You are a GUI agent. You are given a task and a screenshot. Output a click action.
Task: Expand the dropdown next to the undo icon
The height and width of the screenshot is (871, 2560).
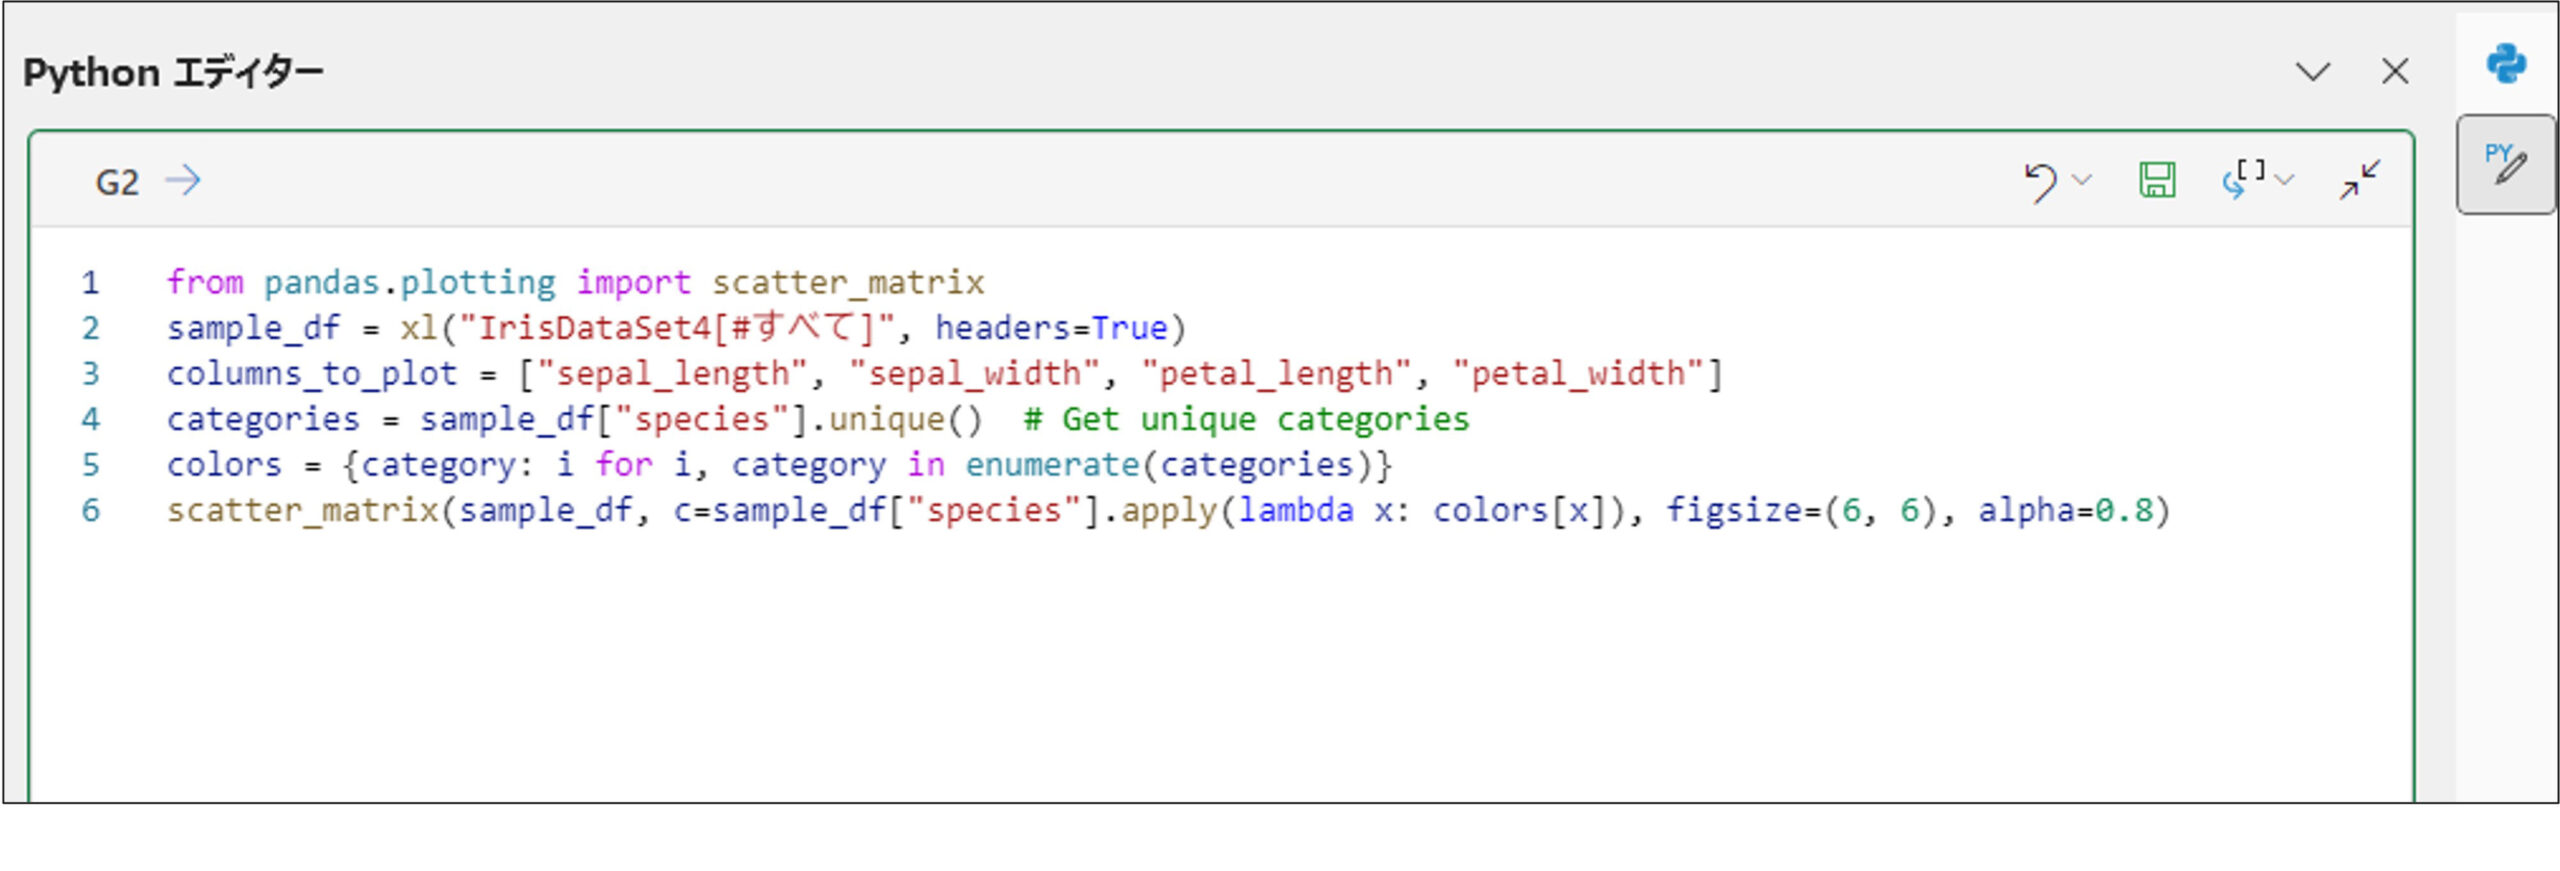(2083, 181)
